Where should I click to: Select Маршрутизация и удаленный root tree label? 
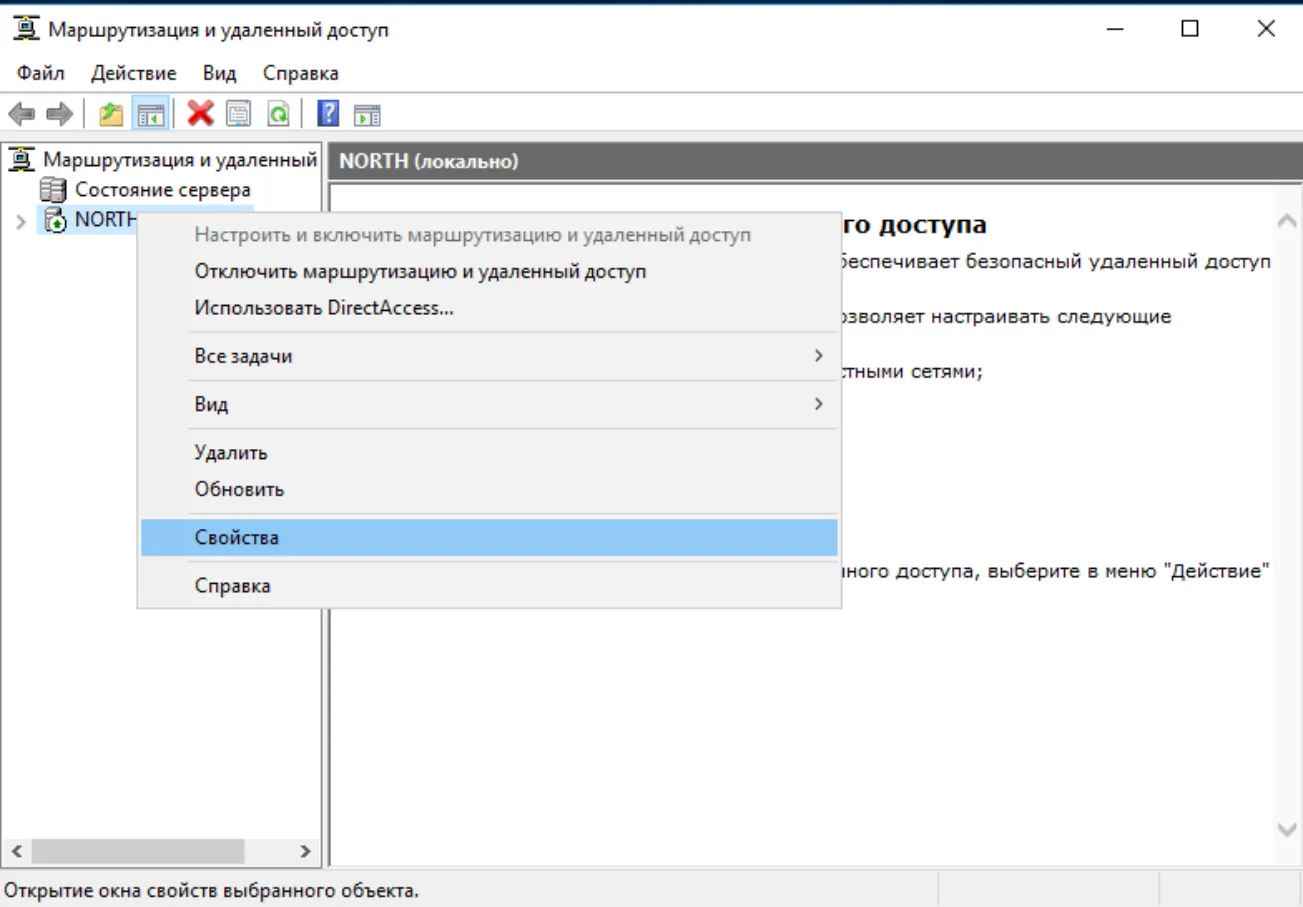[x=180, y=160]
